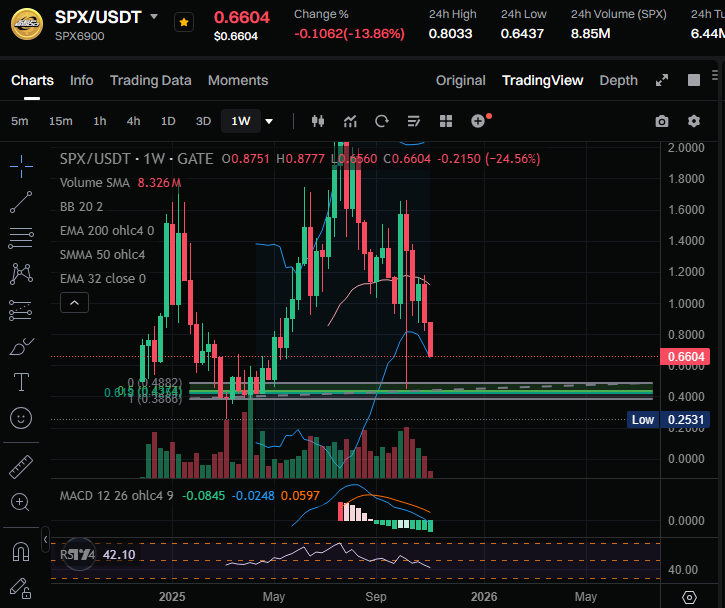Click the 24h Low value 0.6437

tap(522, 34)
